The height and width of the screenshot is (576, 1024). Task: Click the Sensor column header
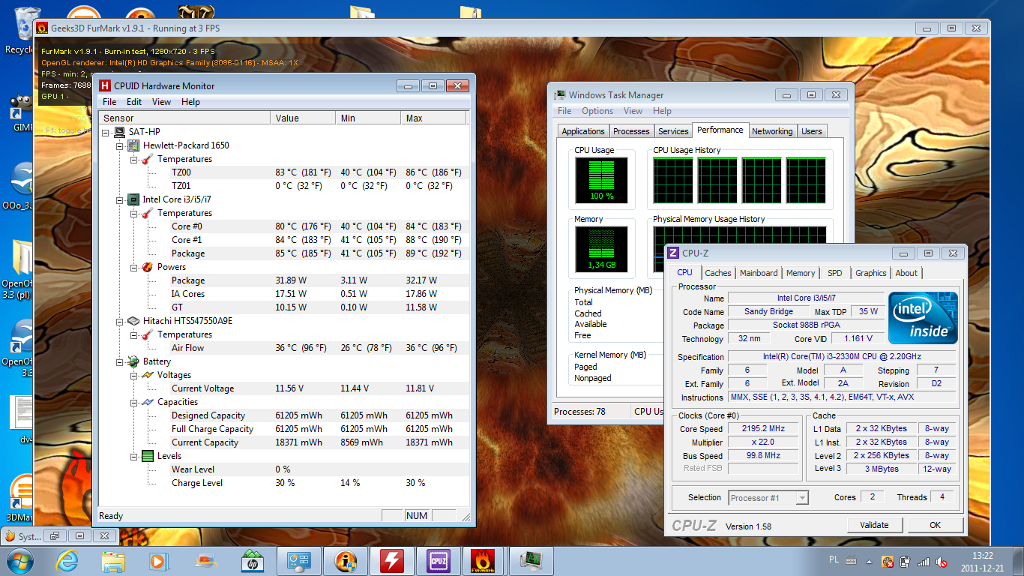[185, 118]
